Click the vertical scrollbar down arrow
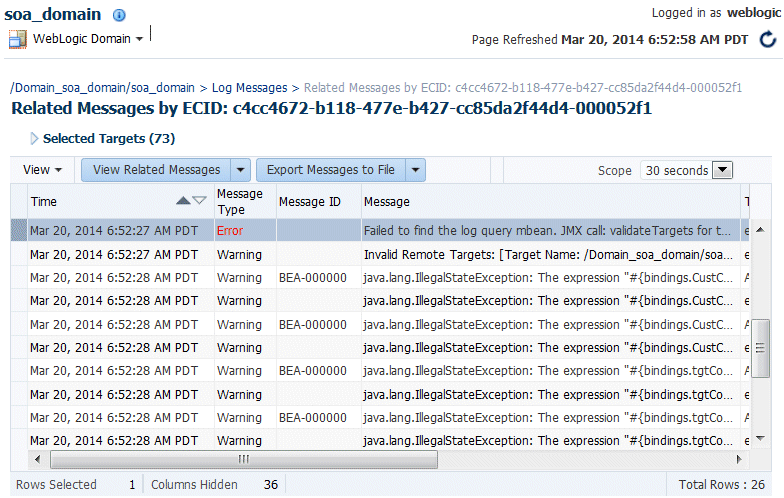Screen dimensions: 784x498 pyautogui.click(x=760, y=438)
